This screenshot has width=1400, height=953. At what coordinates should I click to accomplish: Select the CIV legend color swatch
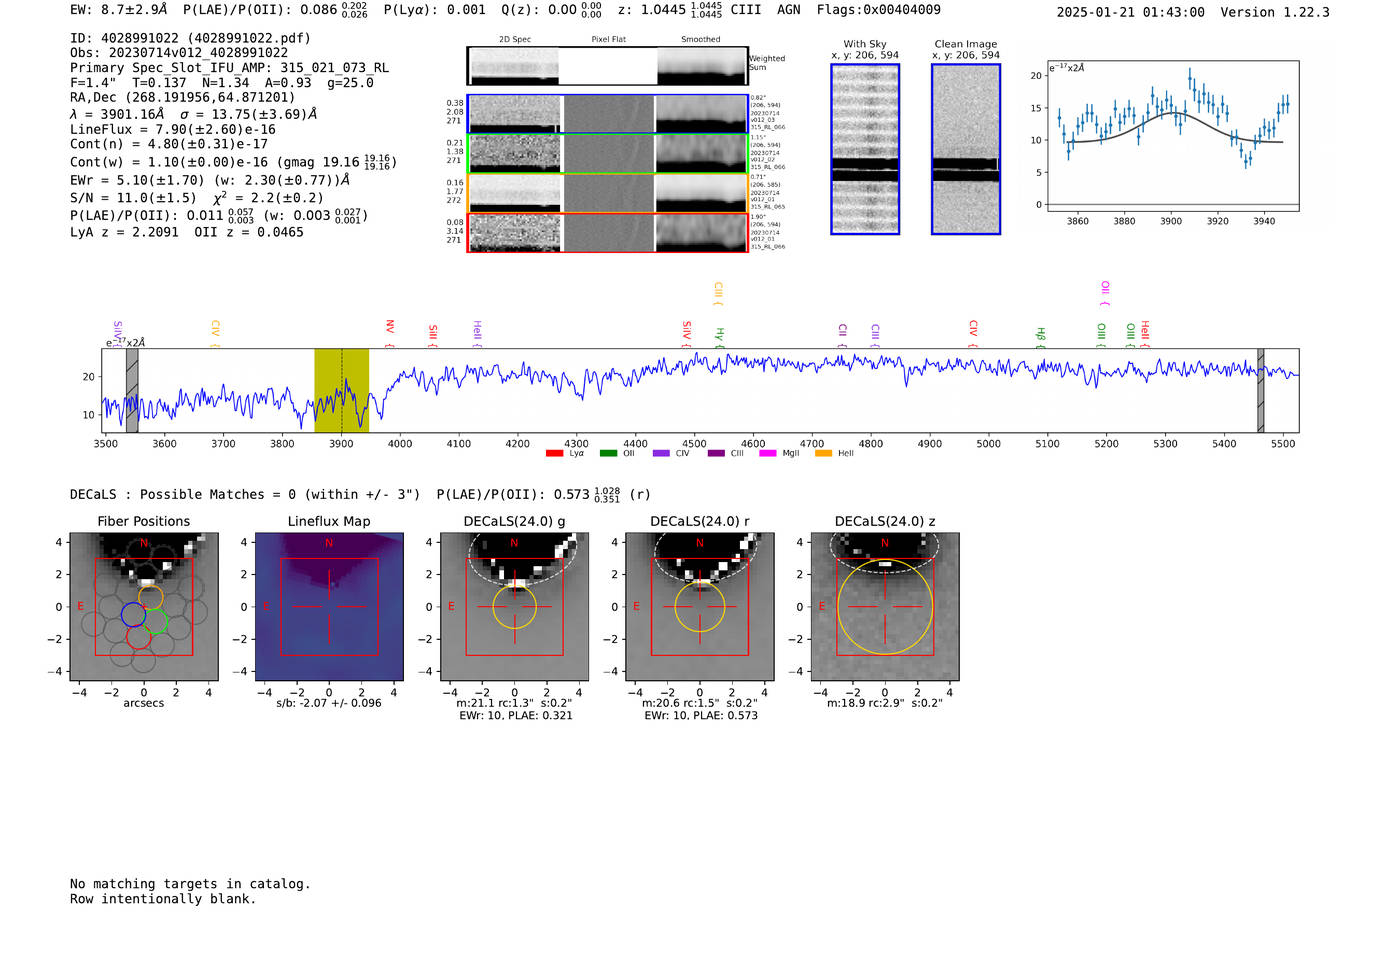click(x=661, y=454)
